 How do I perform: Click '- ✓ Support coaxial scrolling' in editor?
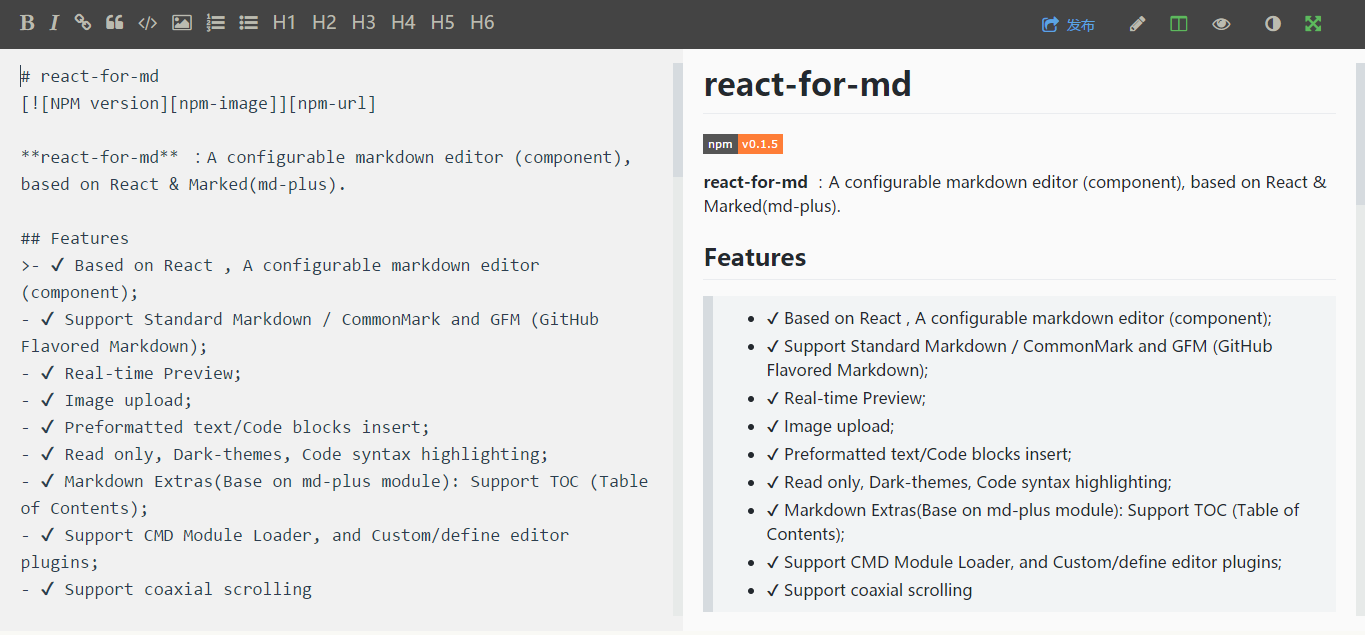[x=166, y=589]
